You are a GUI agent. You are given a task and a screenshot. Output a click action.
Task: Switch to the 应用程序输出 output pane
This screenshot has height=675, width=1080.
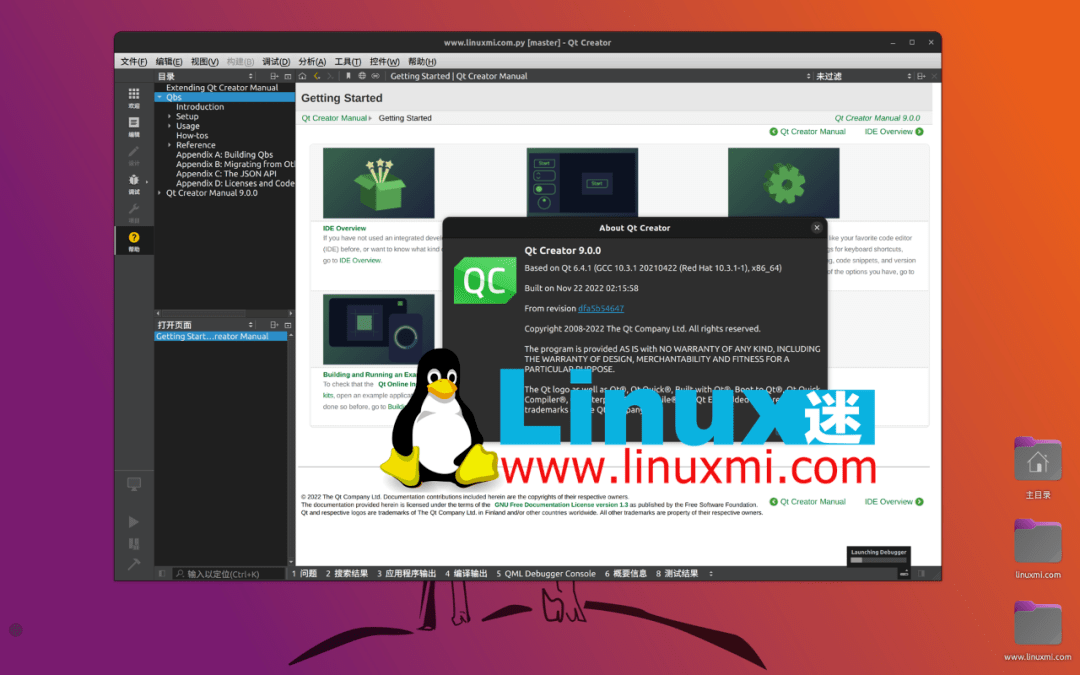click(411, 573)
